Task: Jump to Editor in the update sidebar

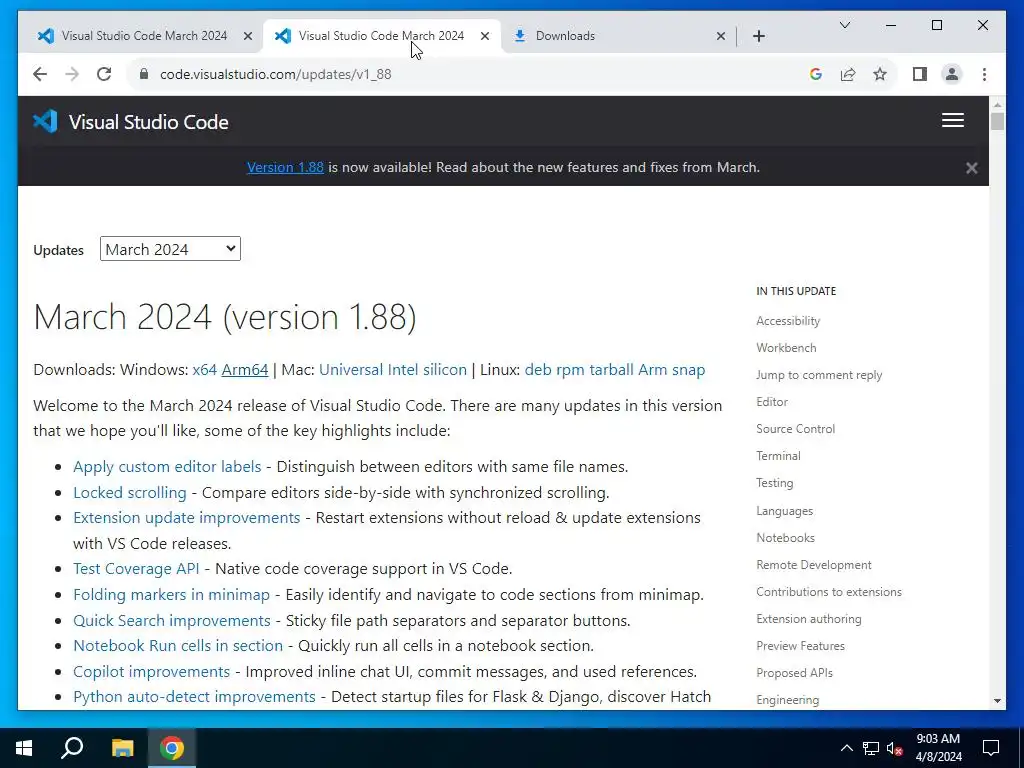Action: tap(772, 402)
